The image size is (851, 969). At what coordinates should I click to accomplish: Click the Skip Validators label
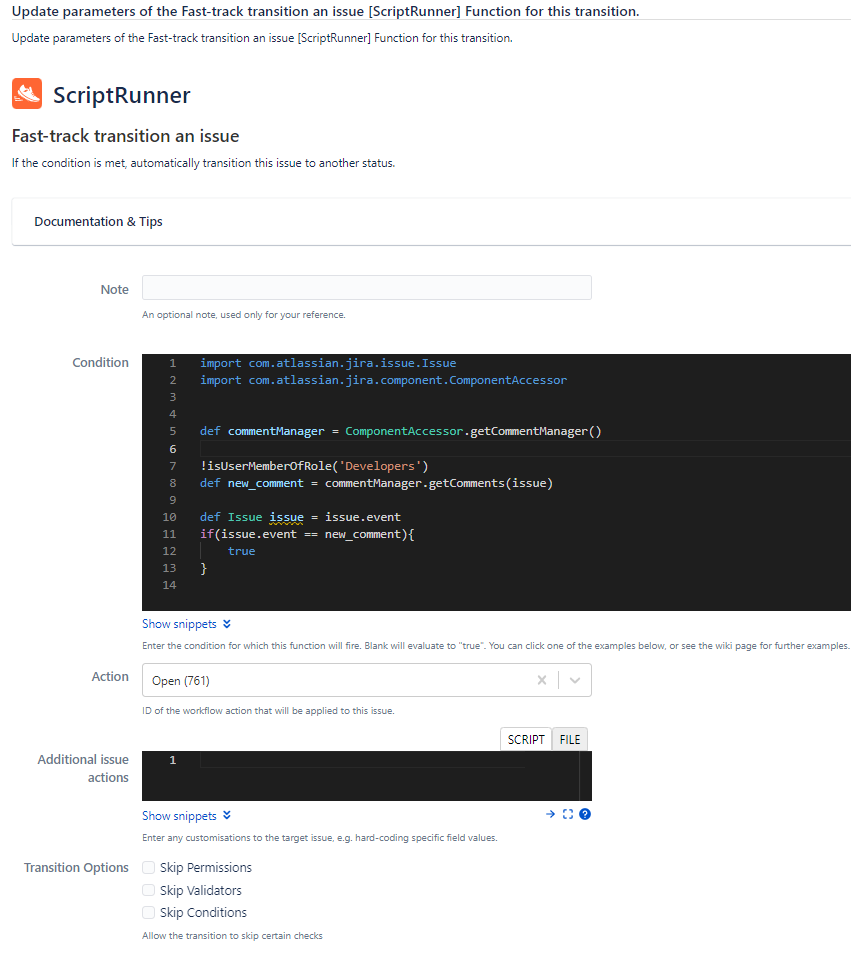pyautogui.click(x=201, y=891)
